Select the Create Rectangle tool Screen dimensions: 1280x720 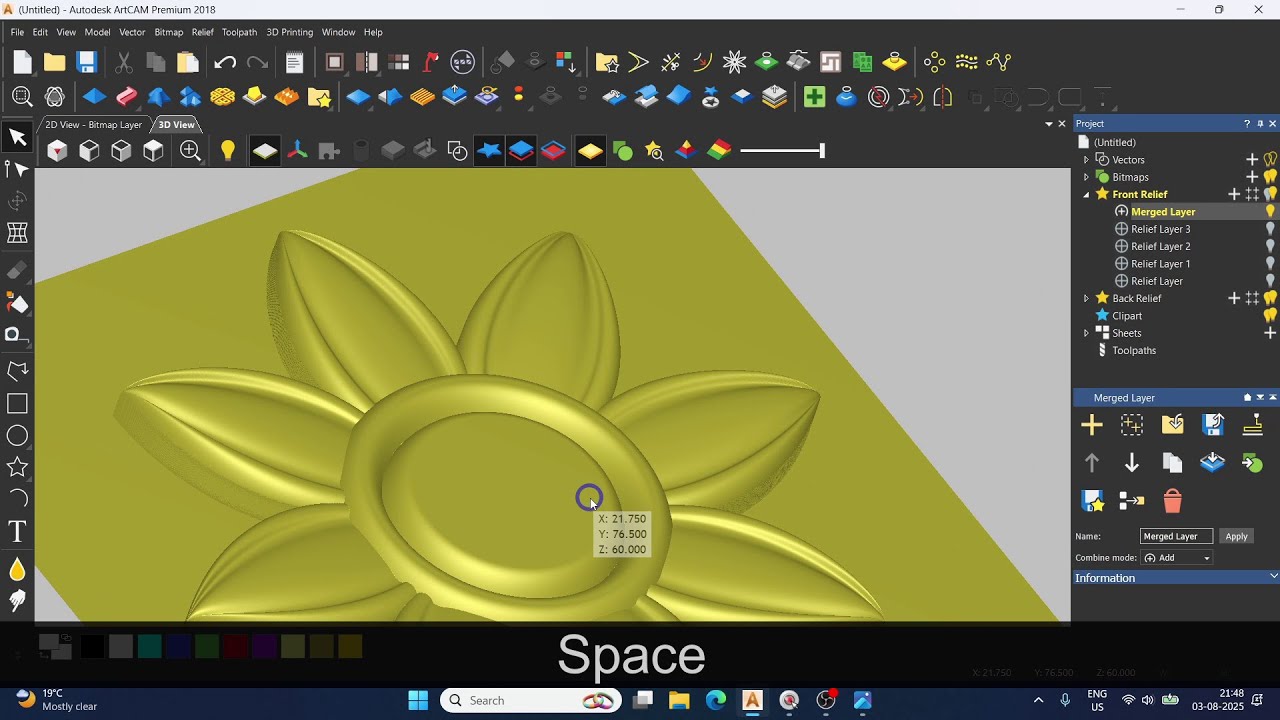(x=17, y=404)
